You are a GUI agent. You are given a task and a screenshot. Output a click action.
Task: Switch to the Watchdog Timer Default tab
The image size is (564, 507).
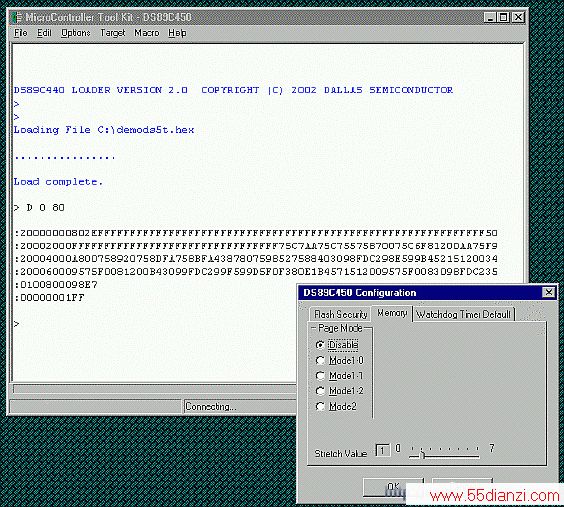pos(464,315)
